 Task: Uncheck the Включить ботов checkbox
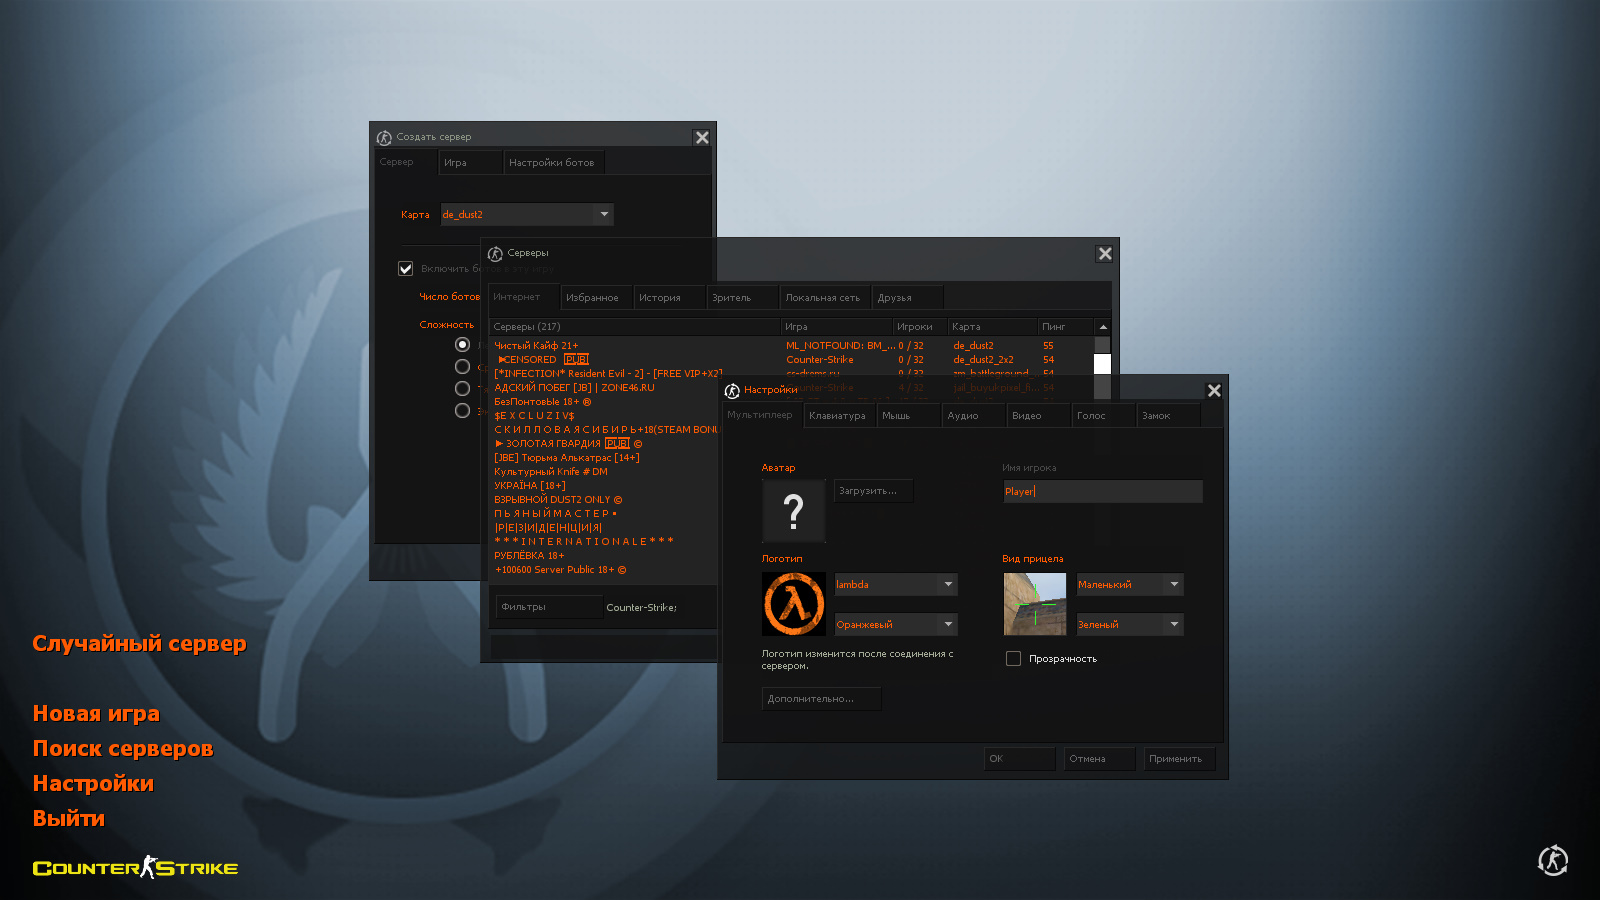pos(406,269)
